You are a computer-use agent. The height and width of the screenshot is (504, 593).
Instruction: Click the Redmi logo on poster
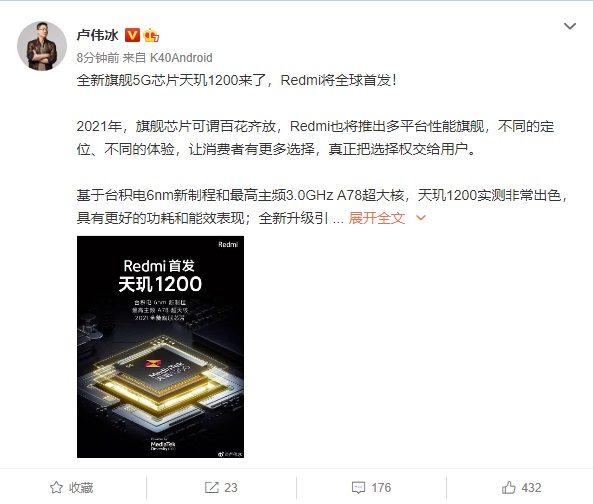[x=228, y=245]
